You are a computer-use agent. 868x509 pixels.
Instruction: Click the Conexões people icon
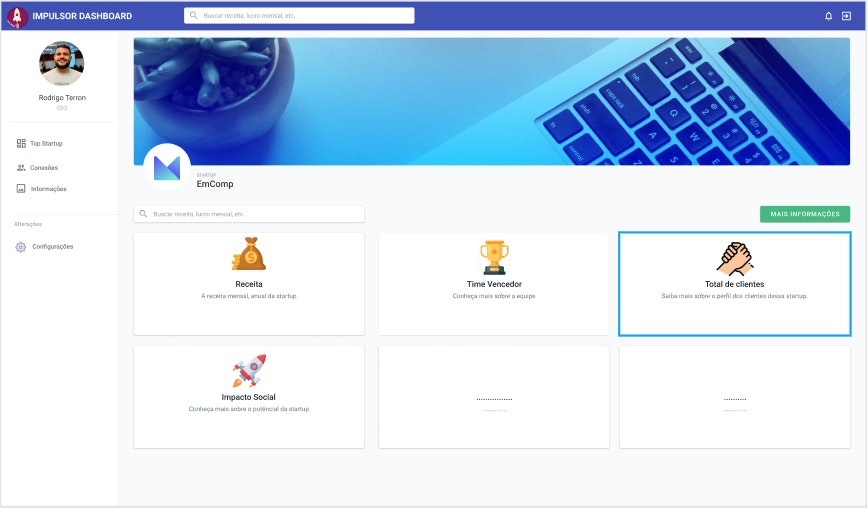point(21,168)
